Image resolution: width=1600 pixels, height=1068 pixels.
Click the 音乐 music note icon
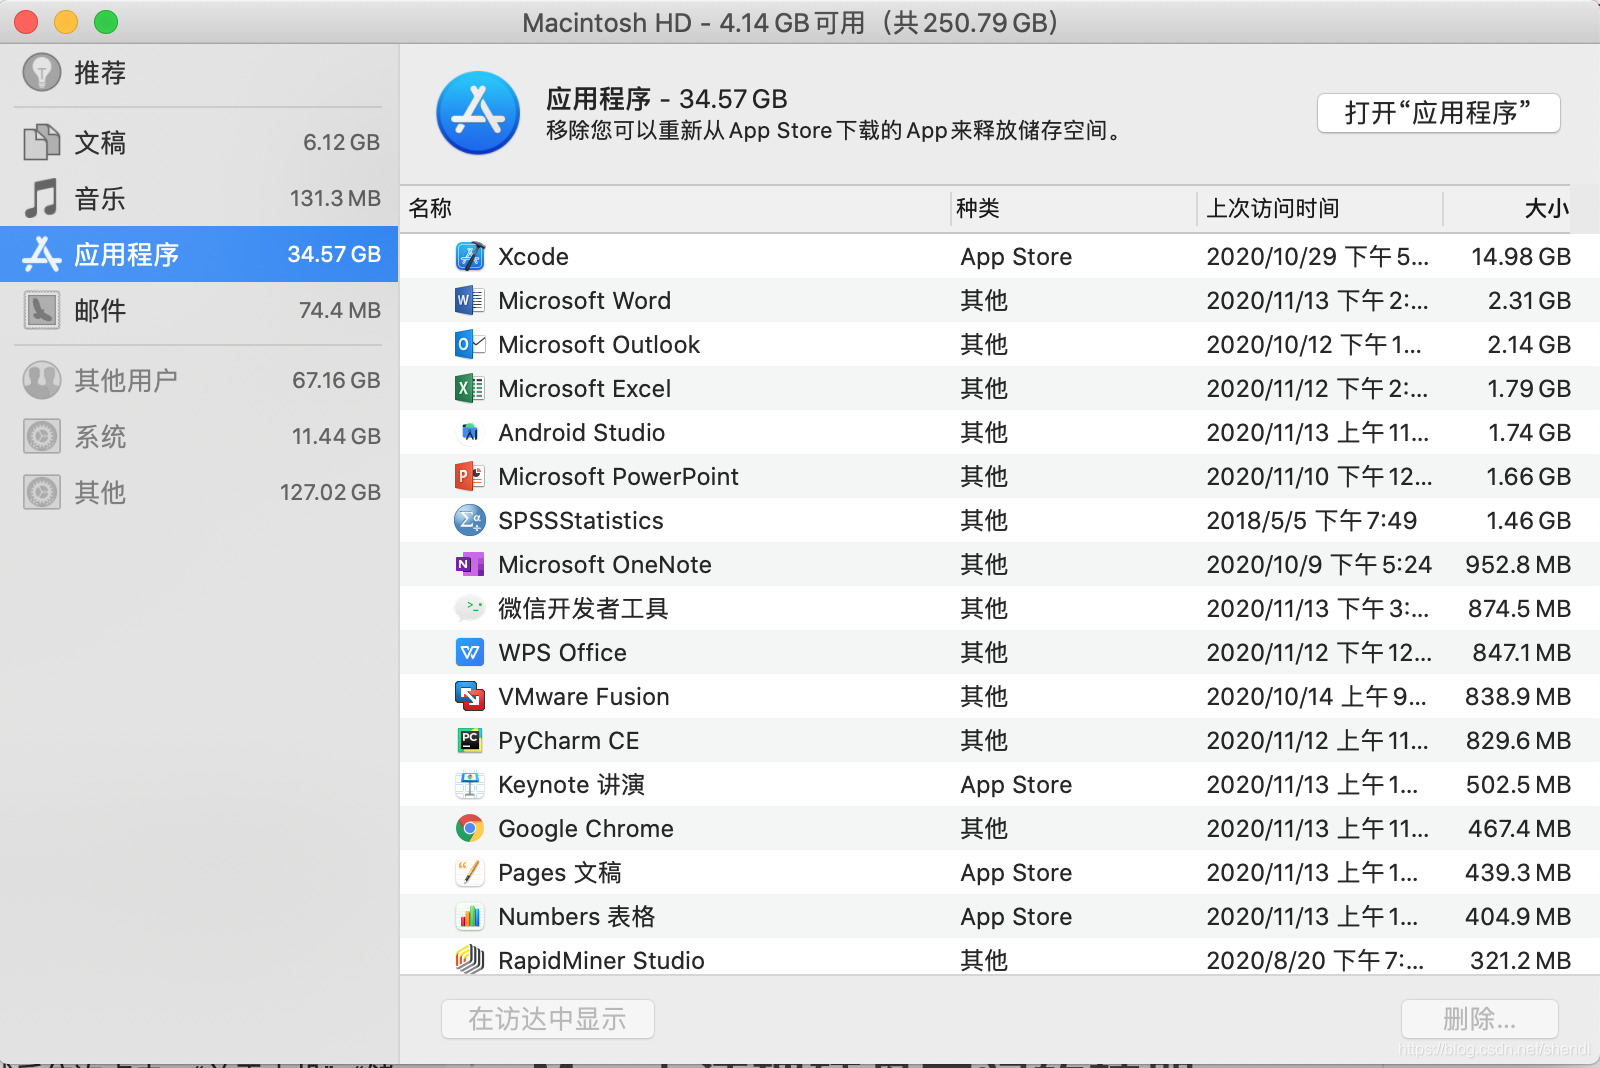click(42, 198)
